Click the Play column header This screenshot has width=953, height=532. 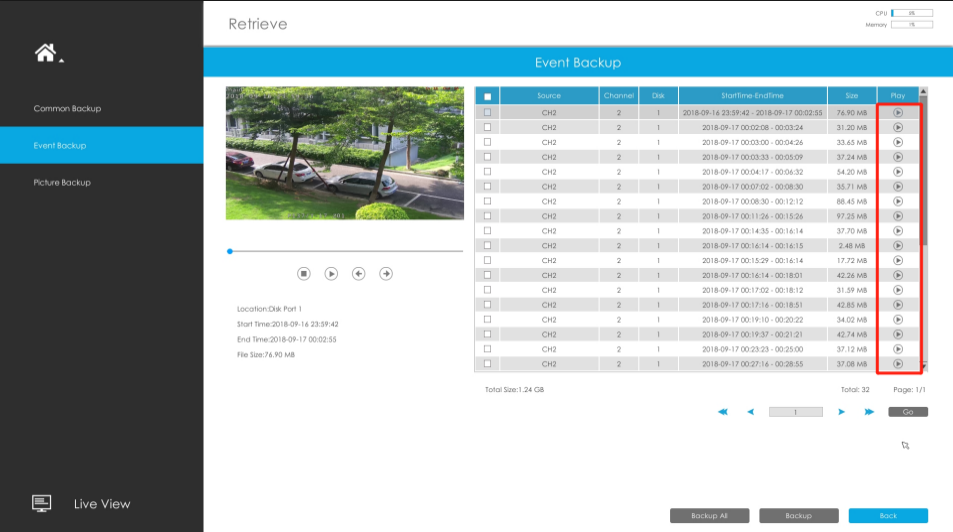pos(898,95)
